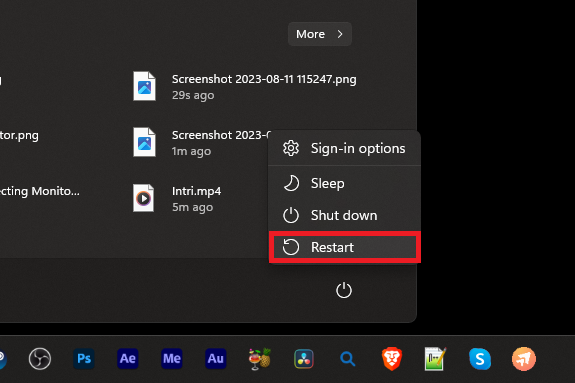Open the orange paper plane app icon

click(524, 358)
